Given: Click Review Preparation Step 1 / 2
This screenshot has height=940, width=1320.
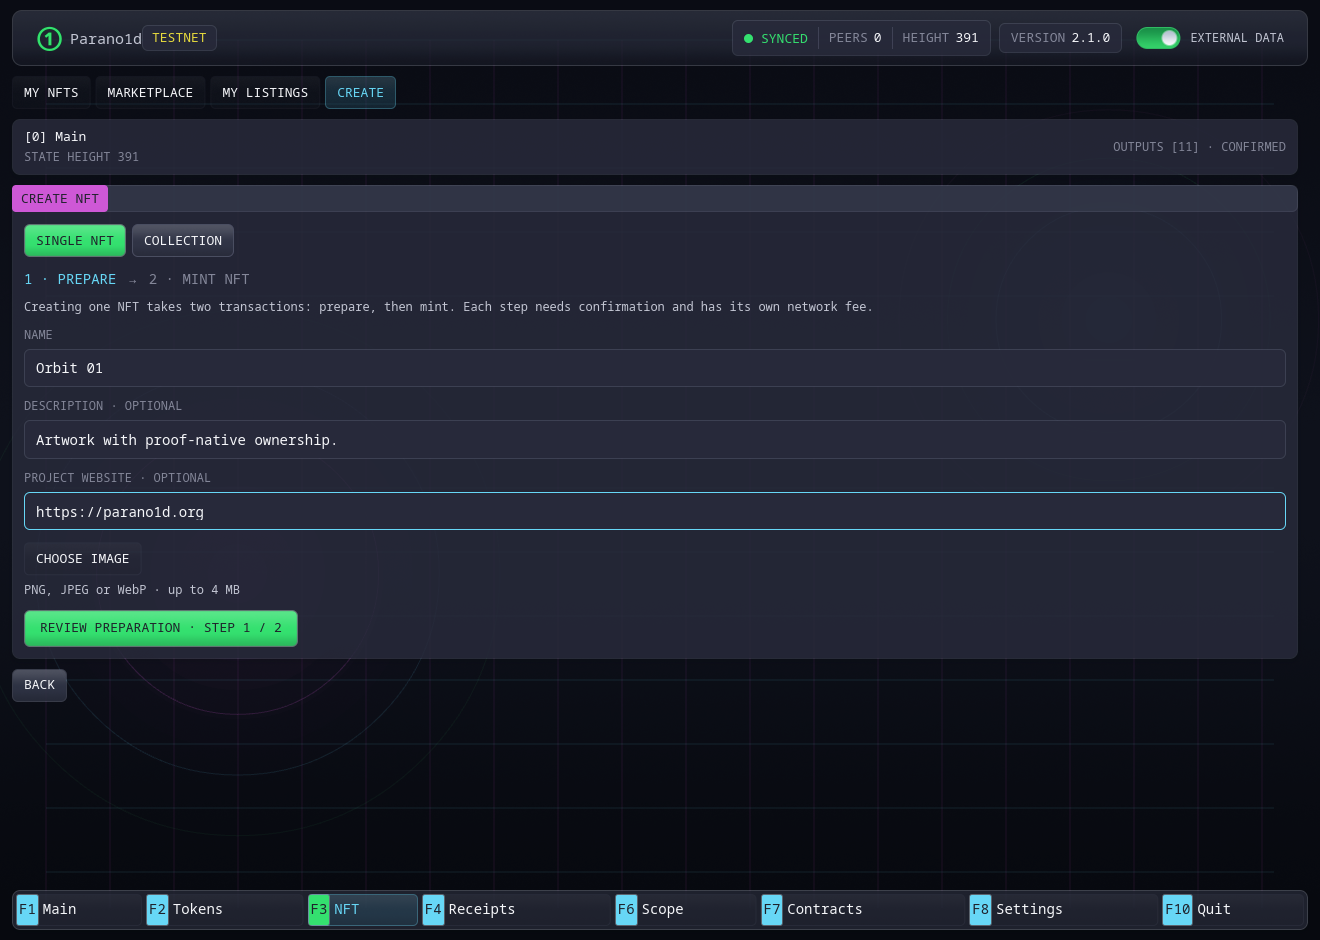Looking at the screenshot, I should click(161, 628).
